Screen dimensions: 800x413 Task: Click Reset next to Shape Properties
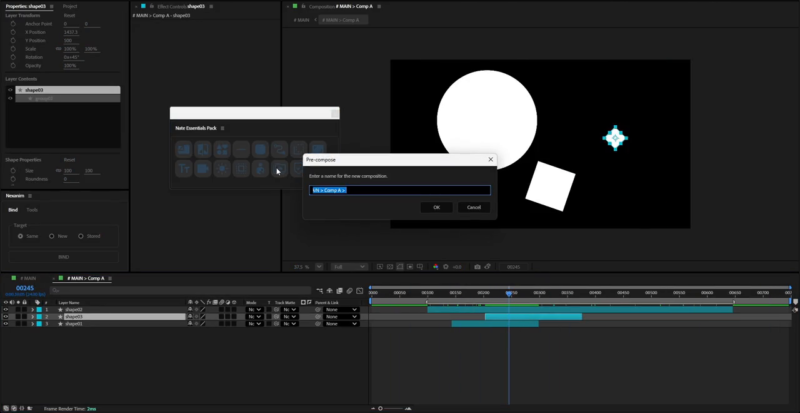point(69,160)
